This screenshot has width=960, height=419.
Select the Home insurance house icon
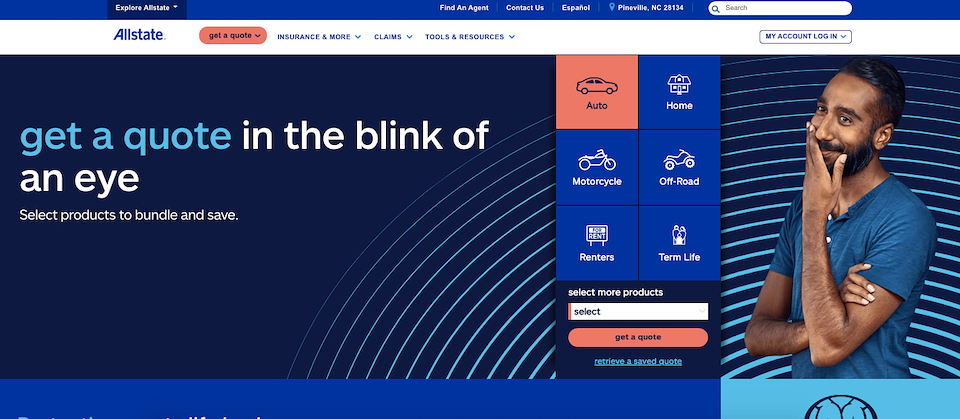679,84
